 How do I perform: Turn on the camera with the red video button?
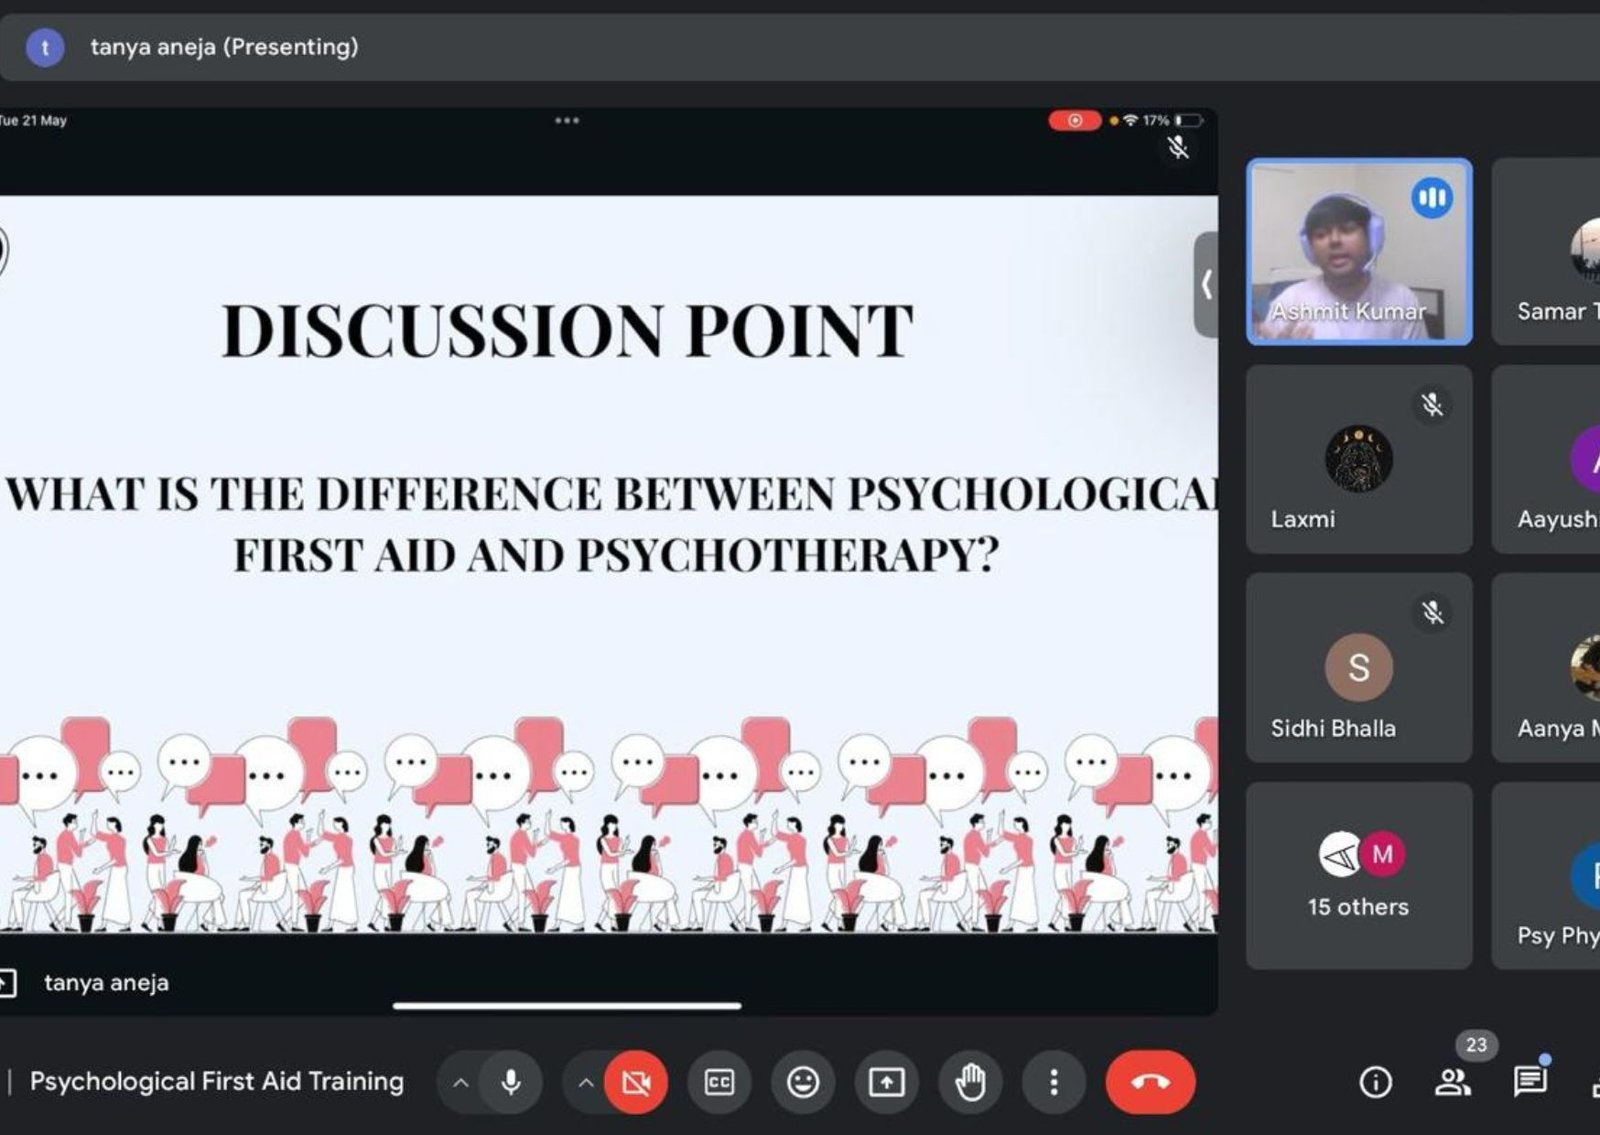pyautogui.click(x=636, y=1082)
